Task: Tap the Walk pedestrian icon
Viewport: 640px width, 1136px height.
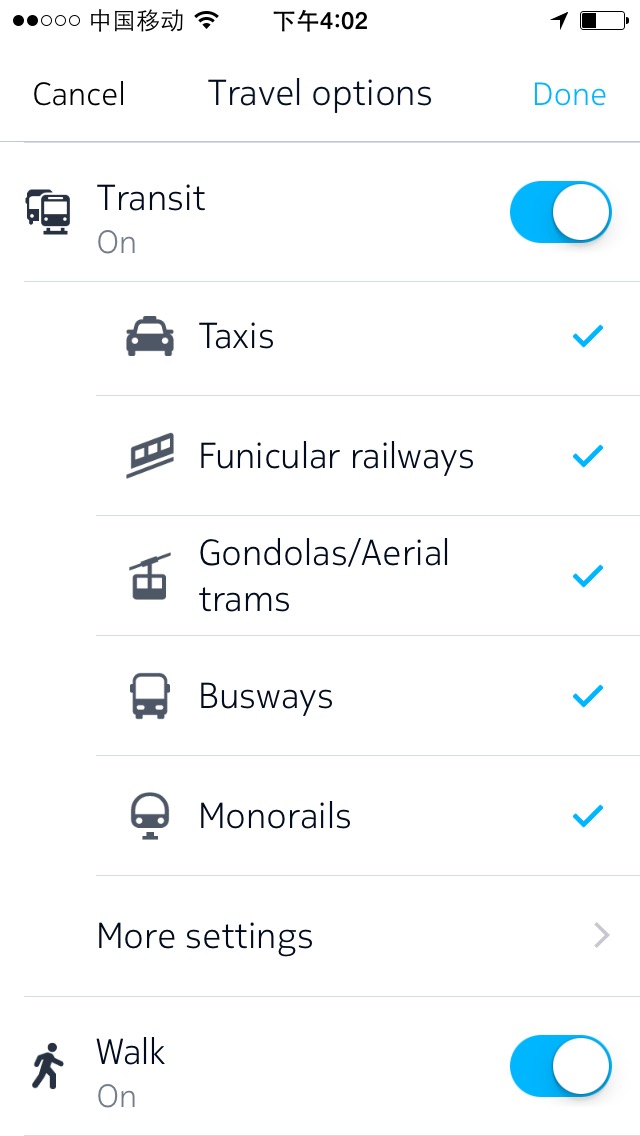Action: click(48, 1066)
